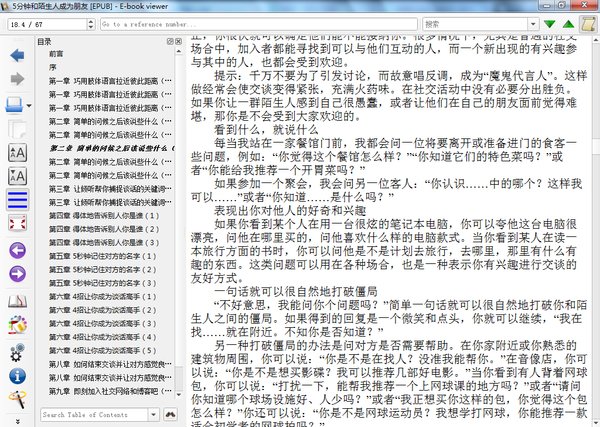
Task: Click the blue Back arrow icon
Action: 17,55
